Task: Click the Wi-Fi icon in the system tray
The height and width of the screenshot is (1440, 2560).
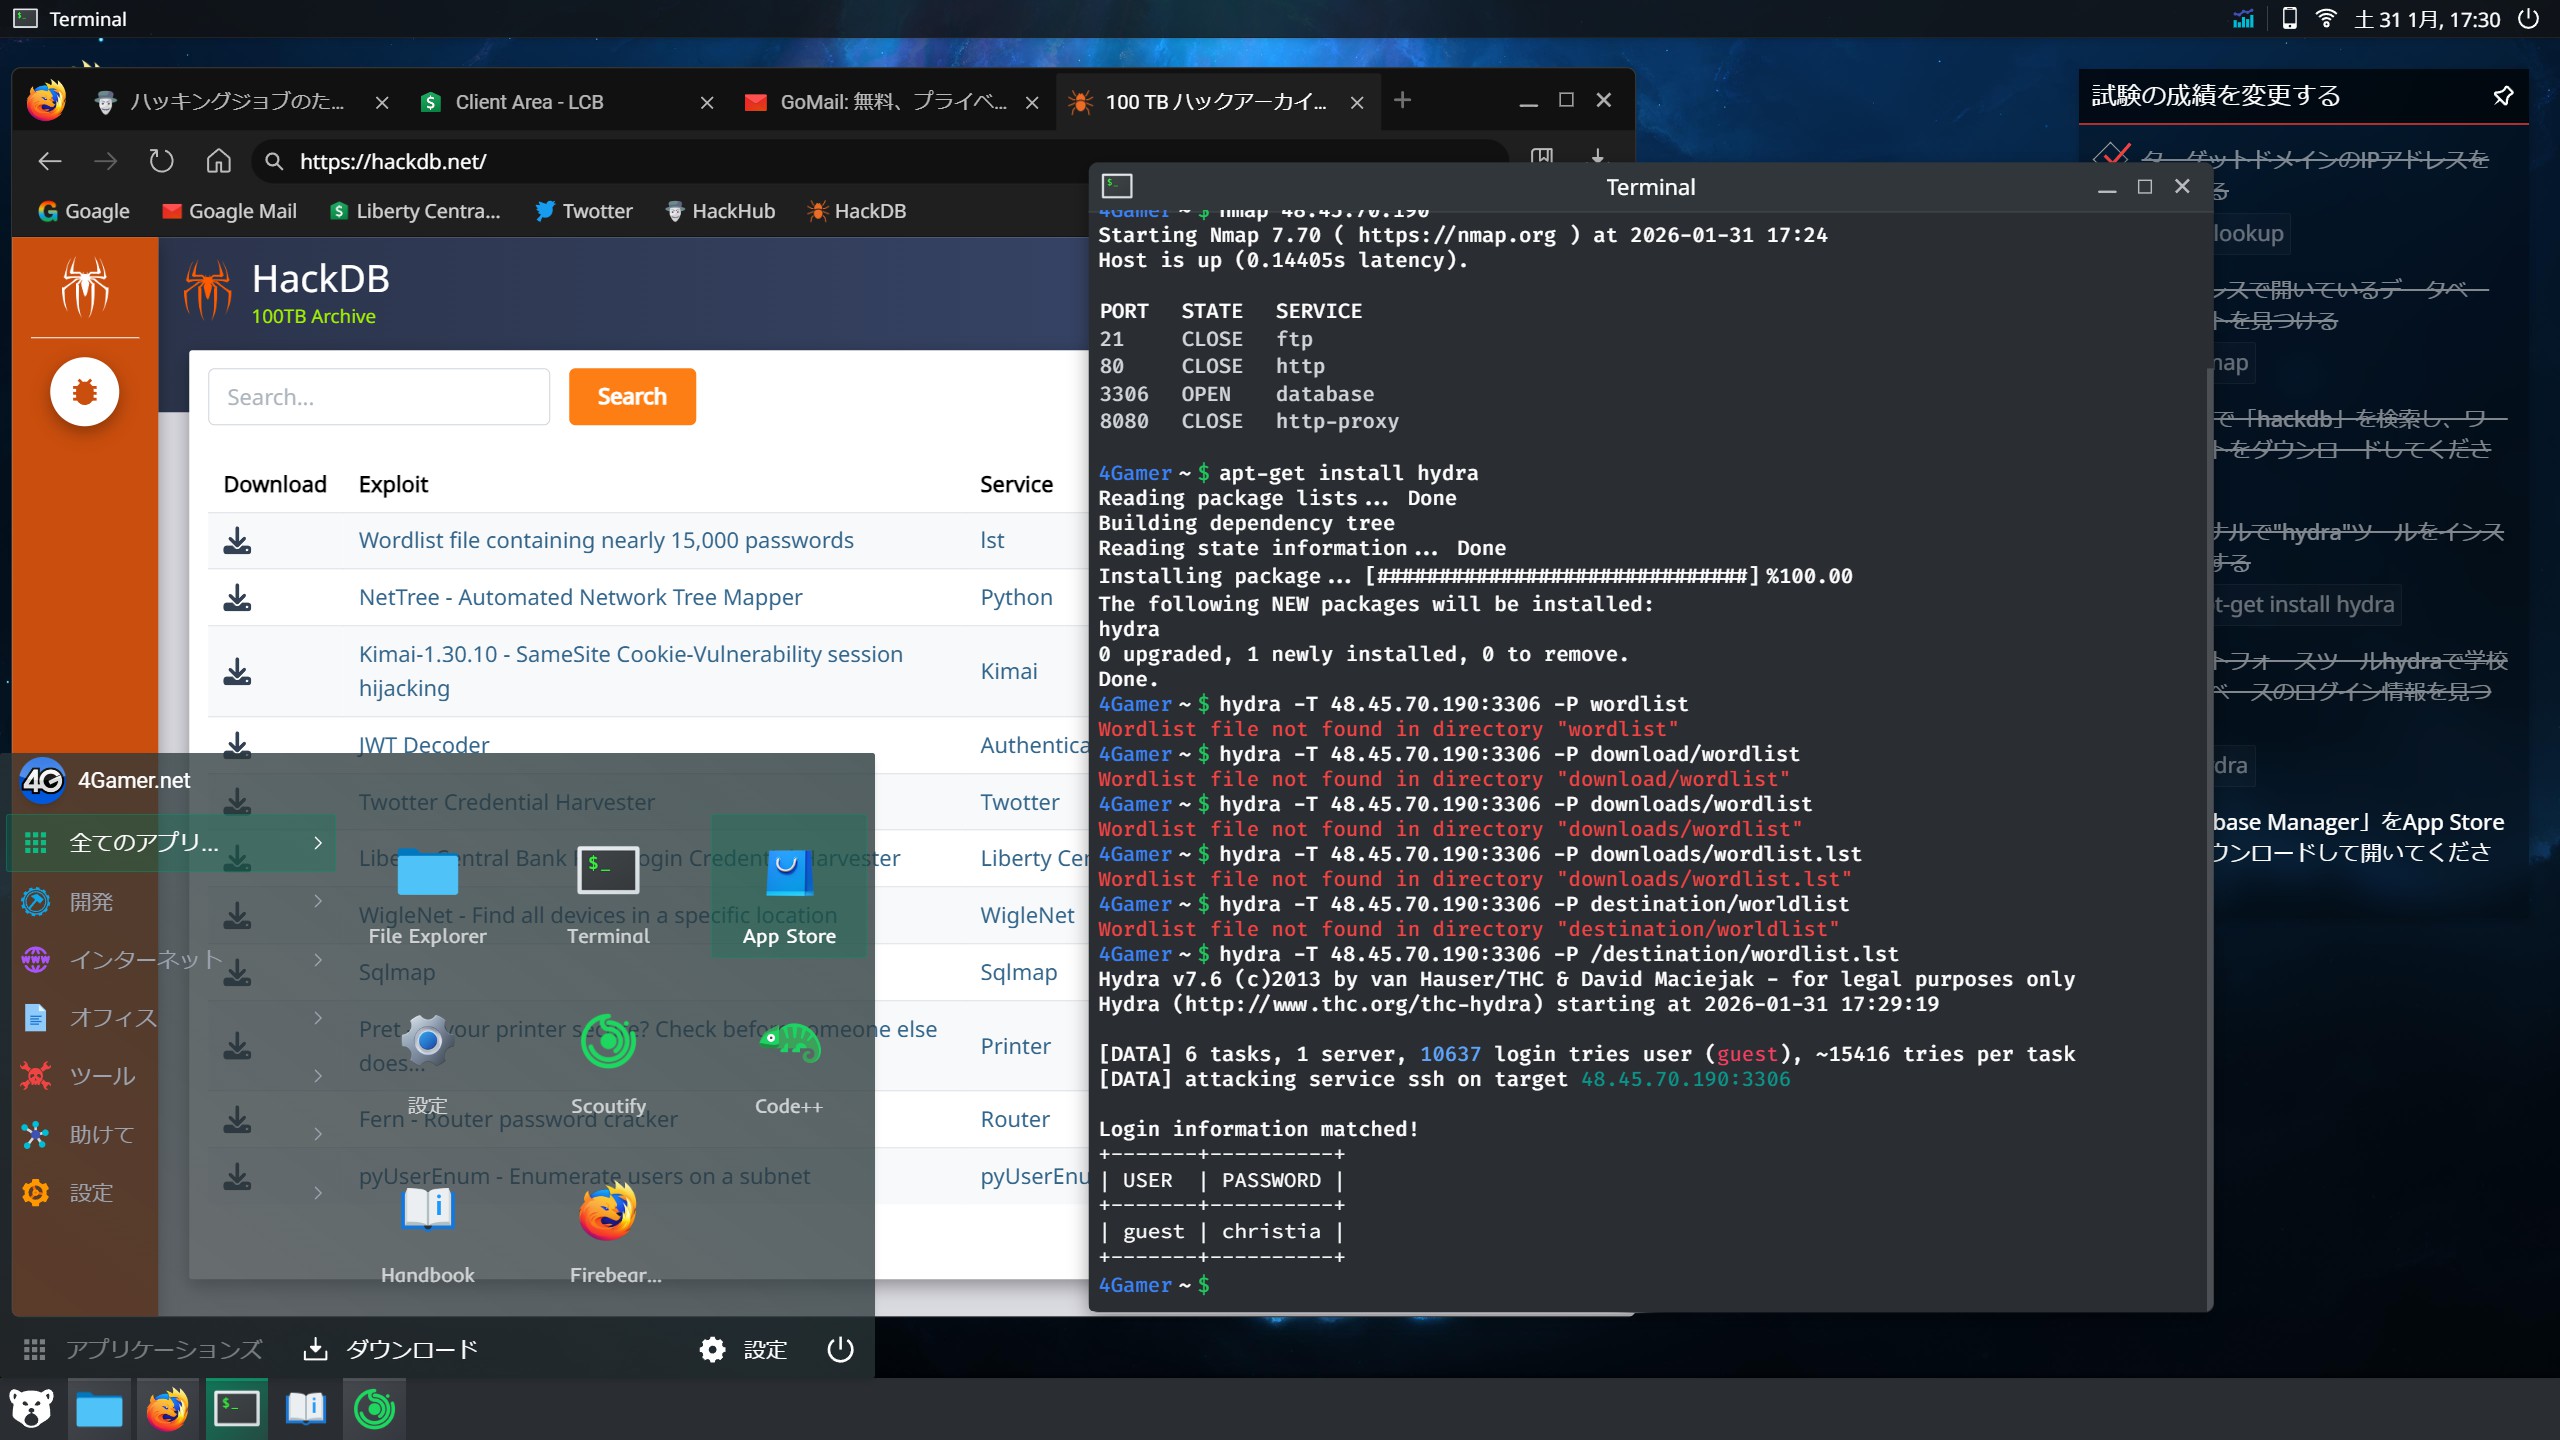Action: pyautogui.click(x=2328, y=18)
